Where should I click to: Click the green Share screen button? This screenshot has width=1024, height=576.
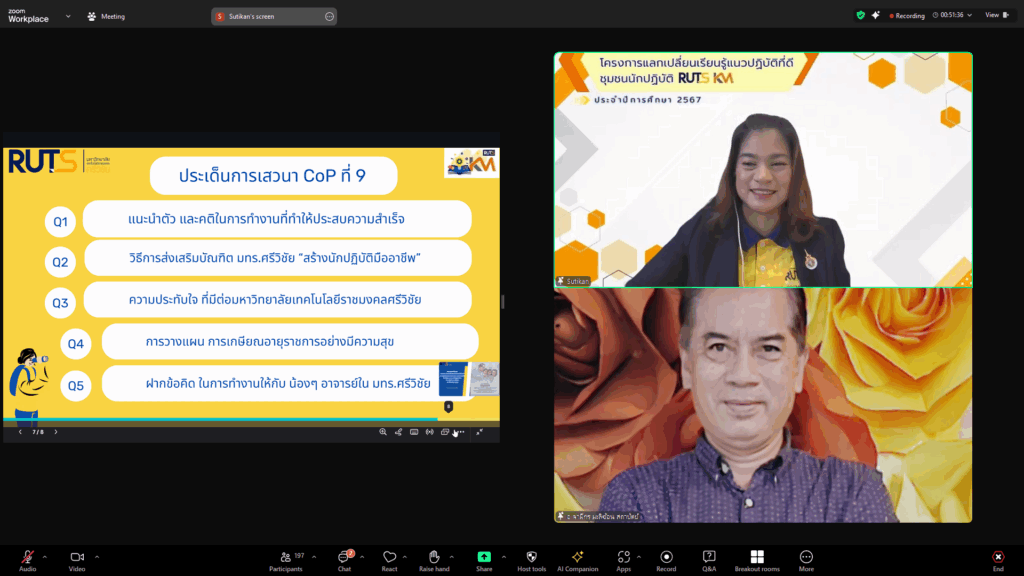tap(484, 560)
